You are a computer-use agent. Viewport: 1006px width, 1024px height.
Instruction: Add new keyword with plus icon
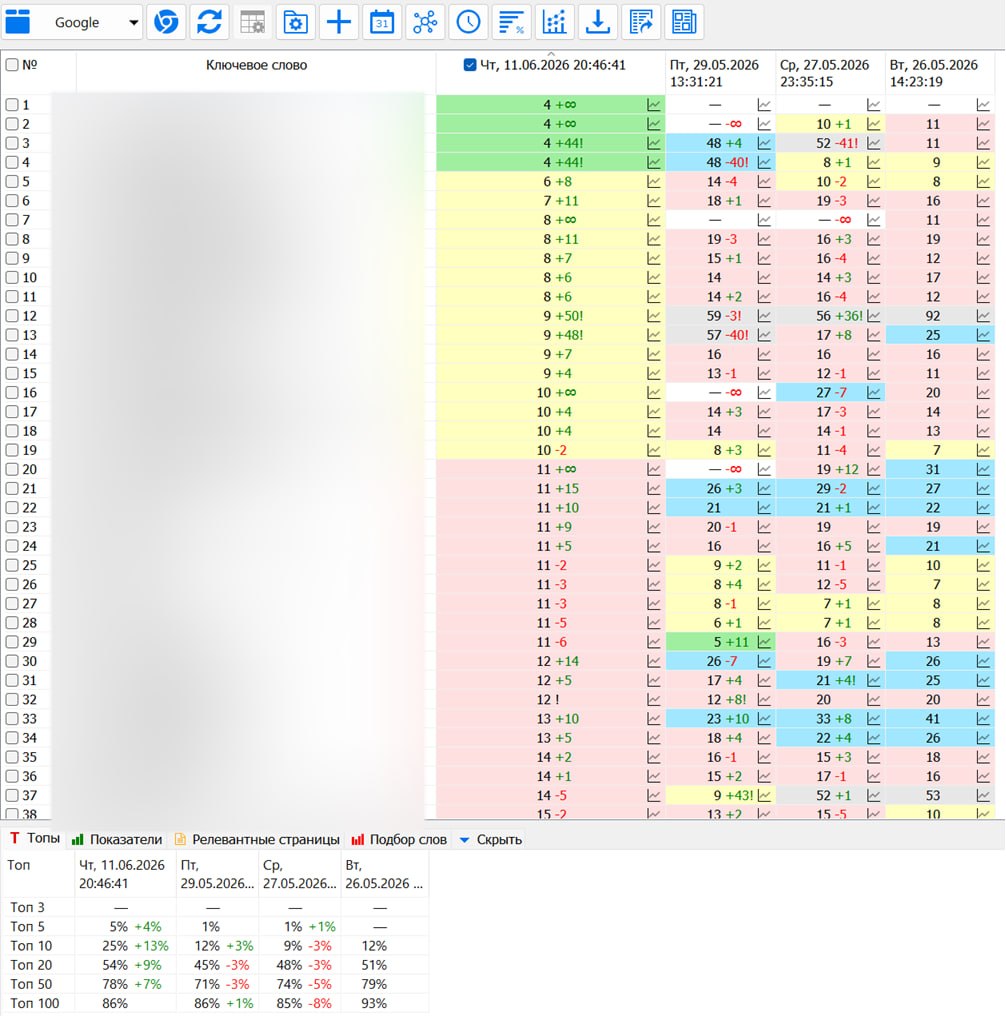coord(338,22)
